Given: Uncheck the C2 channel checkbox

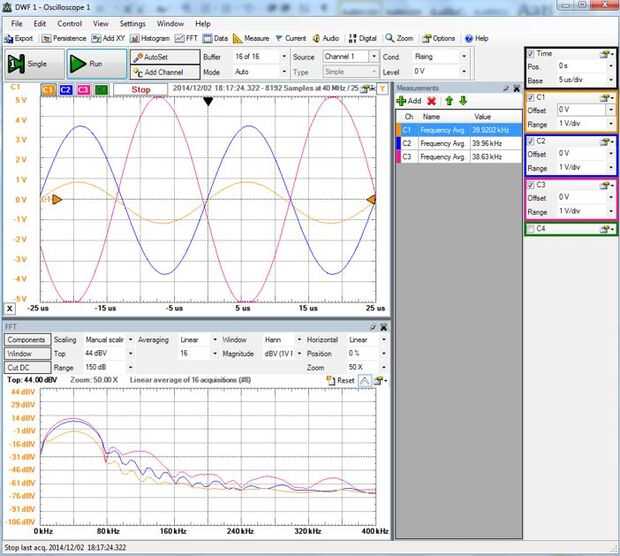Looking at the screenshot, I should click(531, 141).
